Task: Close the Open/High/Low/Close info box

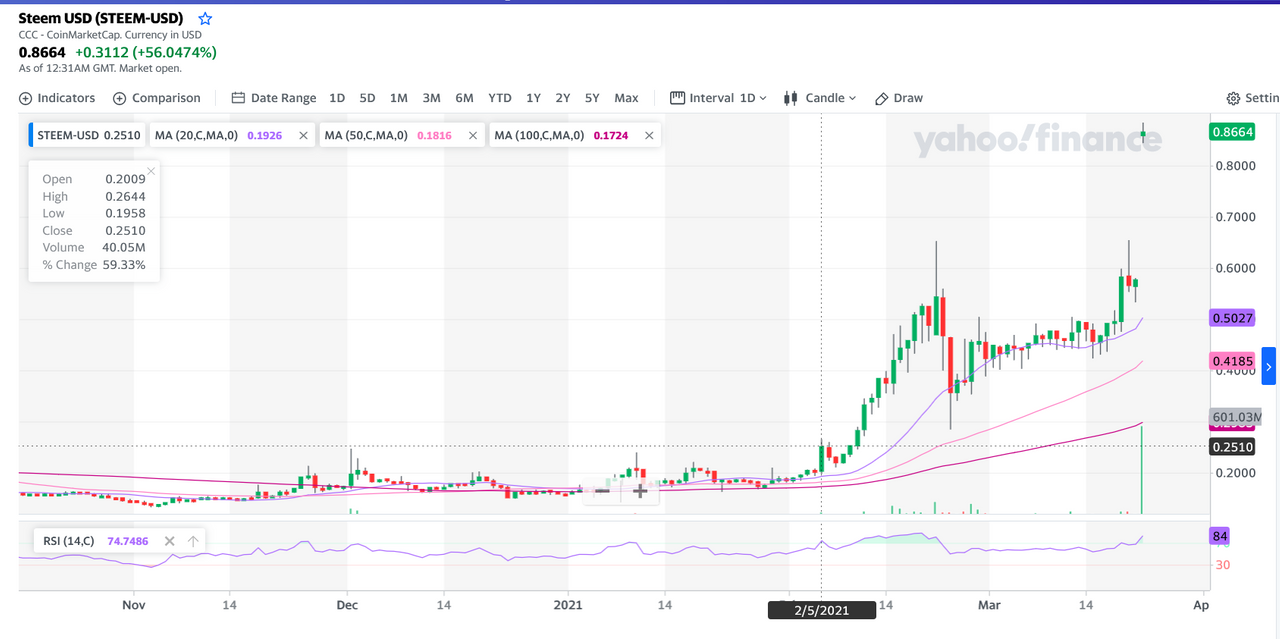Action: [151, 171]
